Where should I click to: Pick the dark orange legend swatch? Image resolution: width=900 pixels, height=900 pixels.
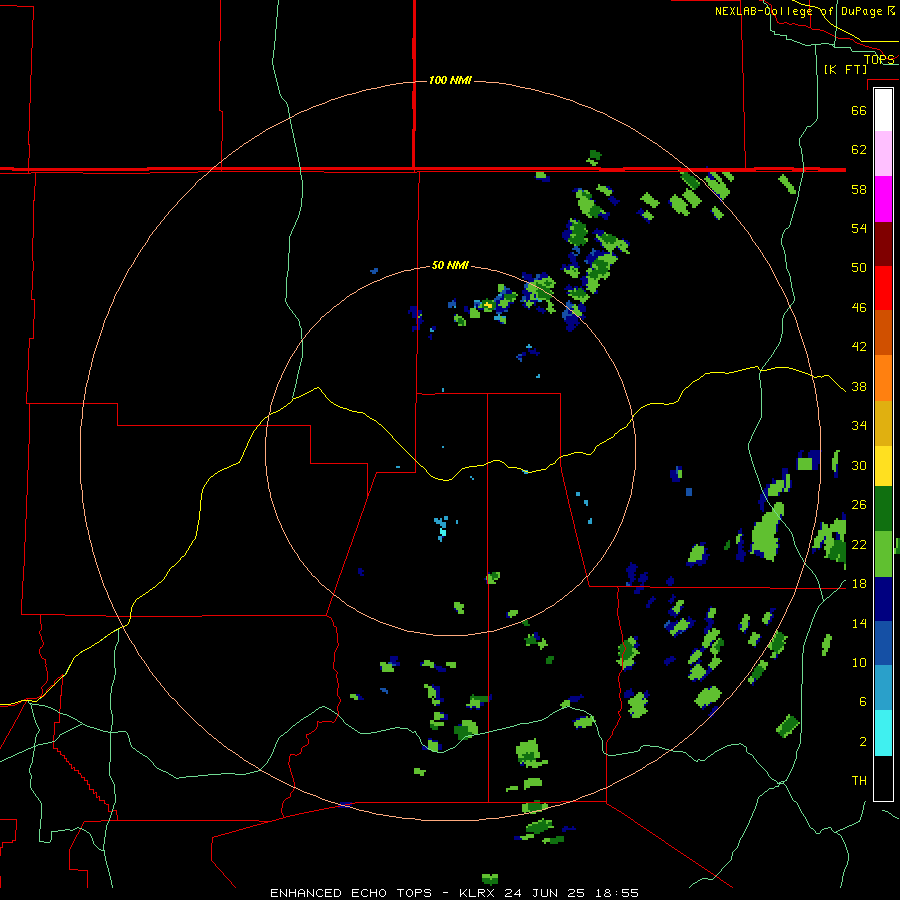click(883, 332)
